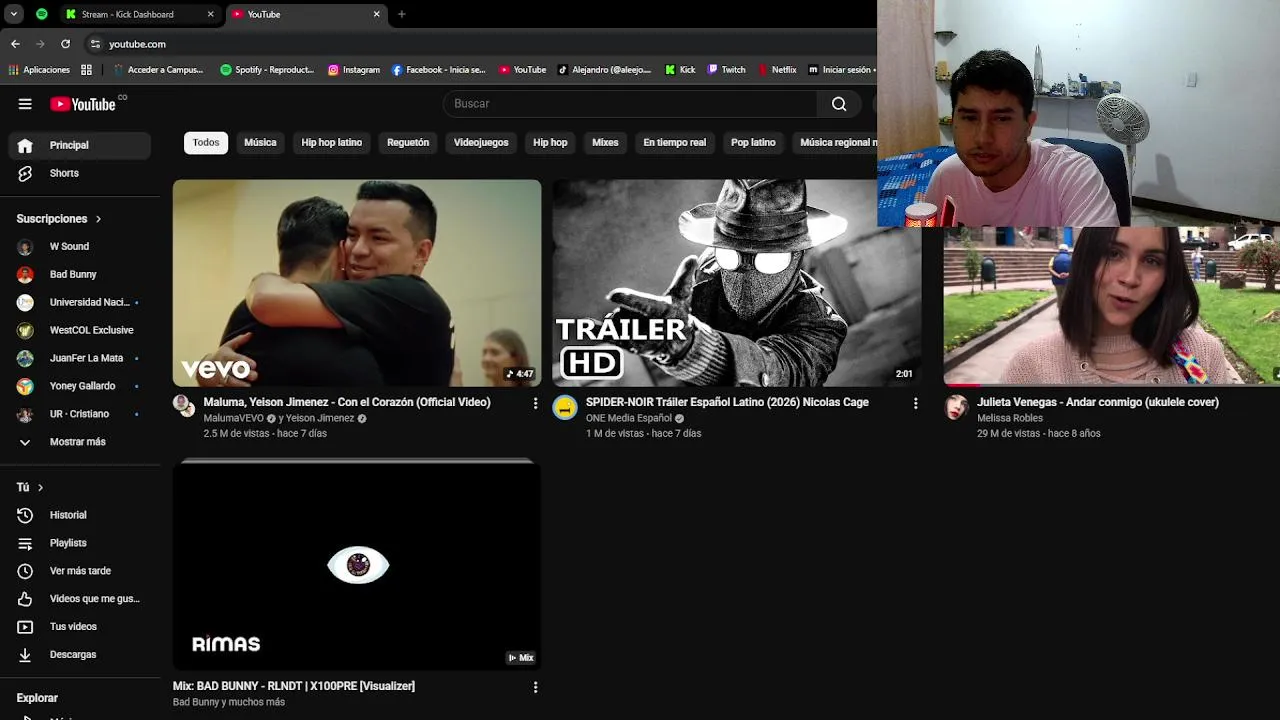Open the YouTube hamburger guide menu

[x=25, y=104]
